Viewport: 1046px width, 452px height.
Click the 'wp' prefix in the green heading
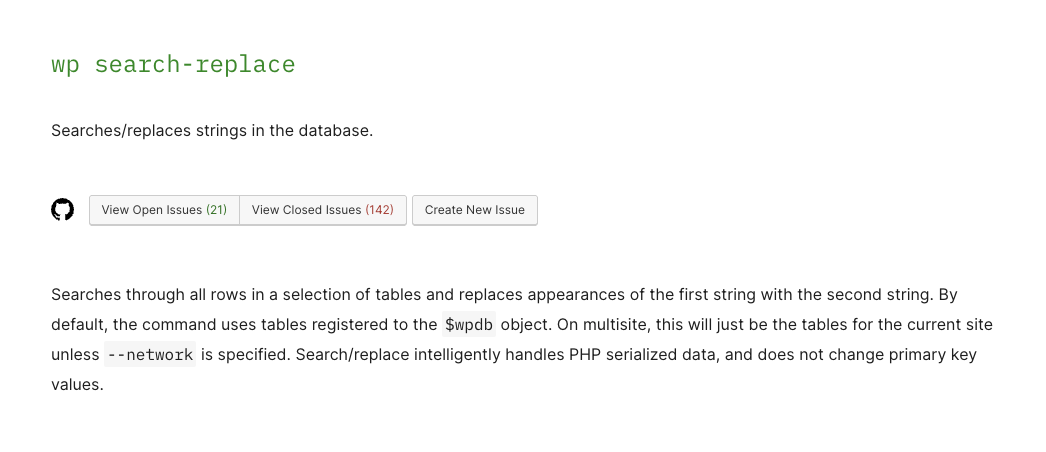[x=65, y=65]
